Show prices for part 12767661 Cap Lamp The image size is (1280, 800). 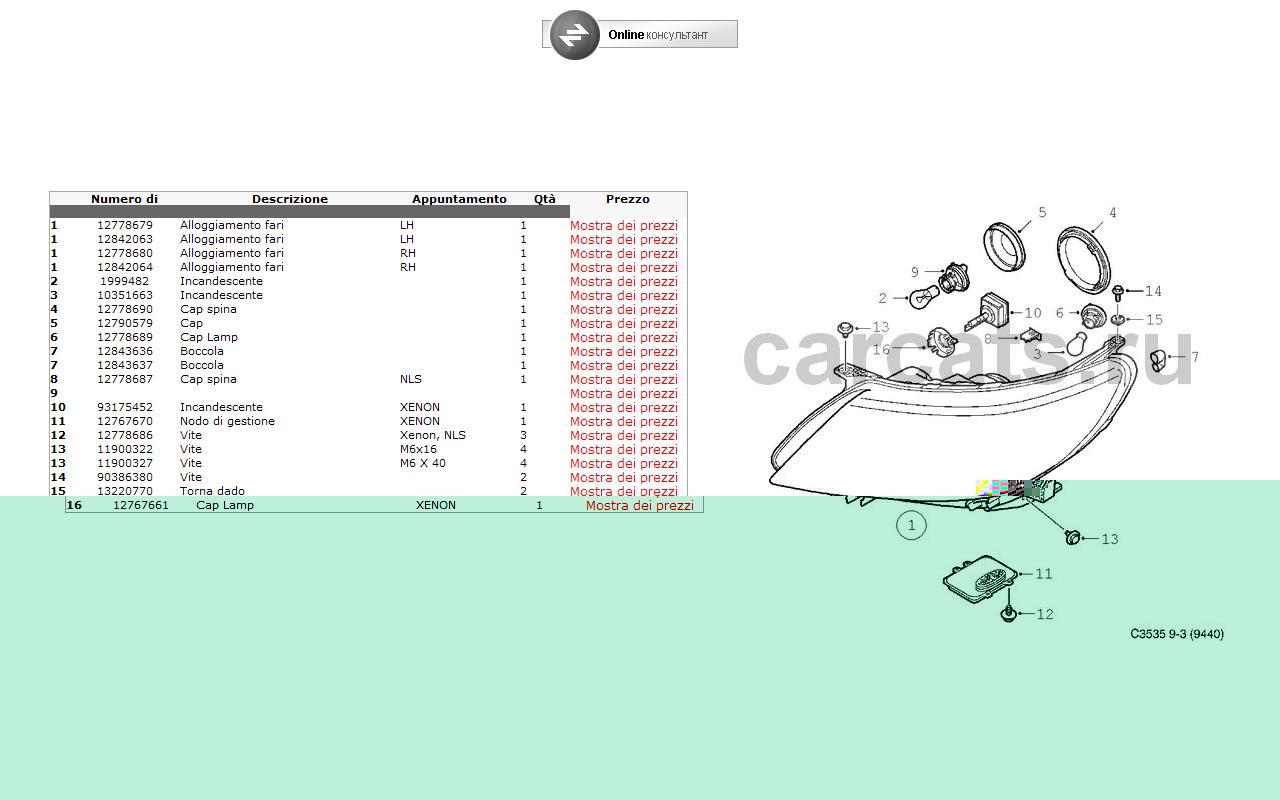(x=639, y=506)
